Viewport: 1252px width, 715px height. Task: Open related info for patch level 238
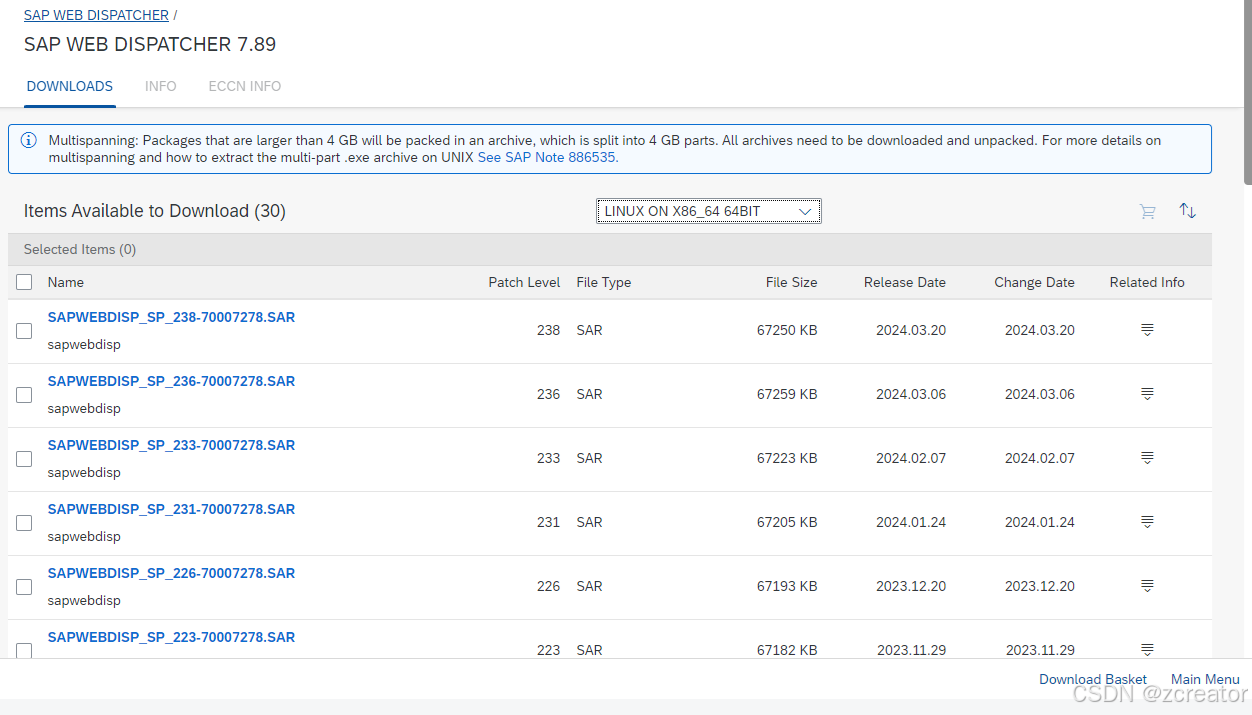[x=1147, y=330]
